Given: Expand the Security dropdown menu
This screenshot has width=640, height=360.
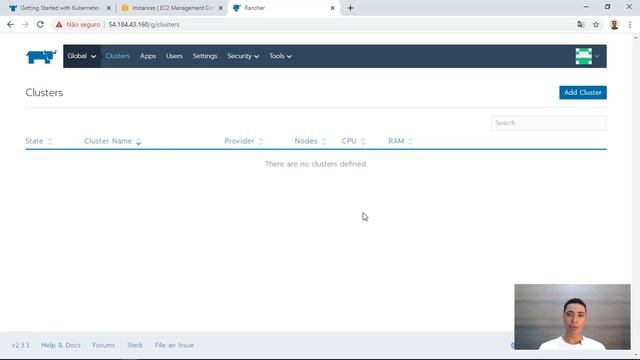Looking at the screenshot, I should point(243,56).
